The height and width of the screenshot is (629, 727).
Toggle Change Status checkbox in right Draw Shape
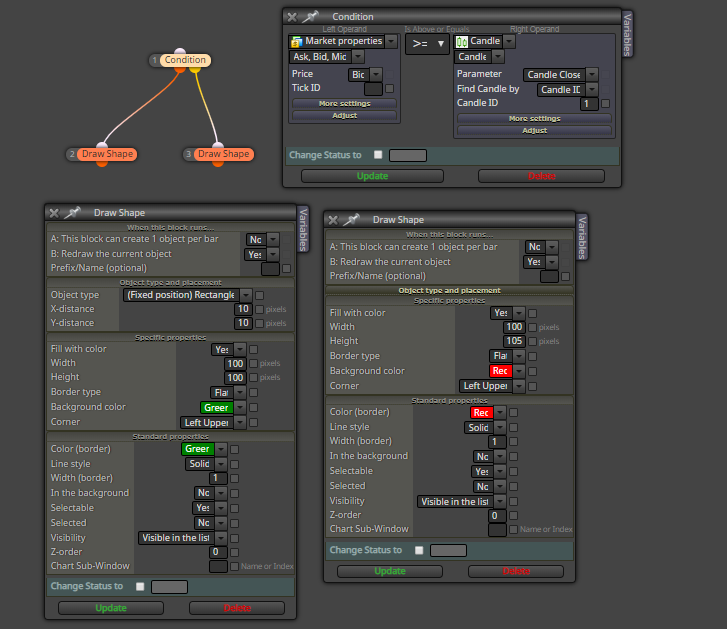[x=419, y=550]
